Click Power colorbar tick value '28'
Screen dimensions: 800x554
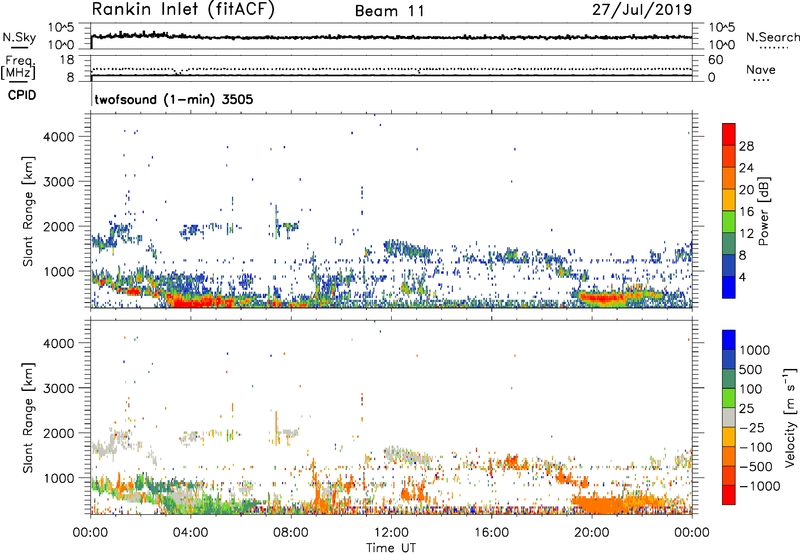pyautogui.click(x=746, y=146)
